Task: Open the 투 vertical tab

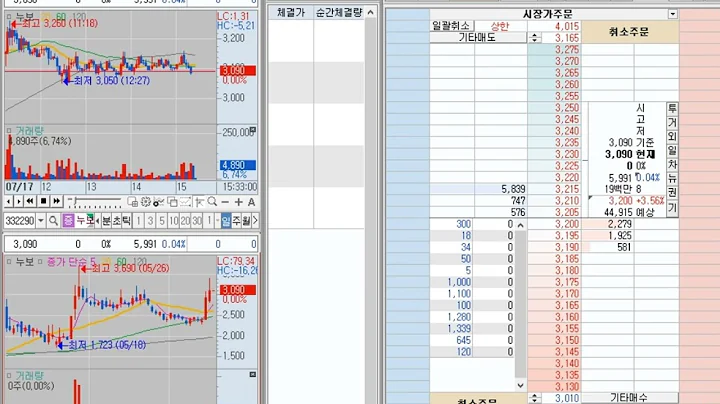Action: [x=672, y=108]
